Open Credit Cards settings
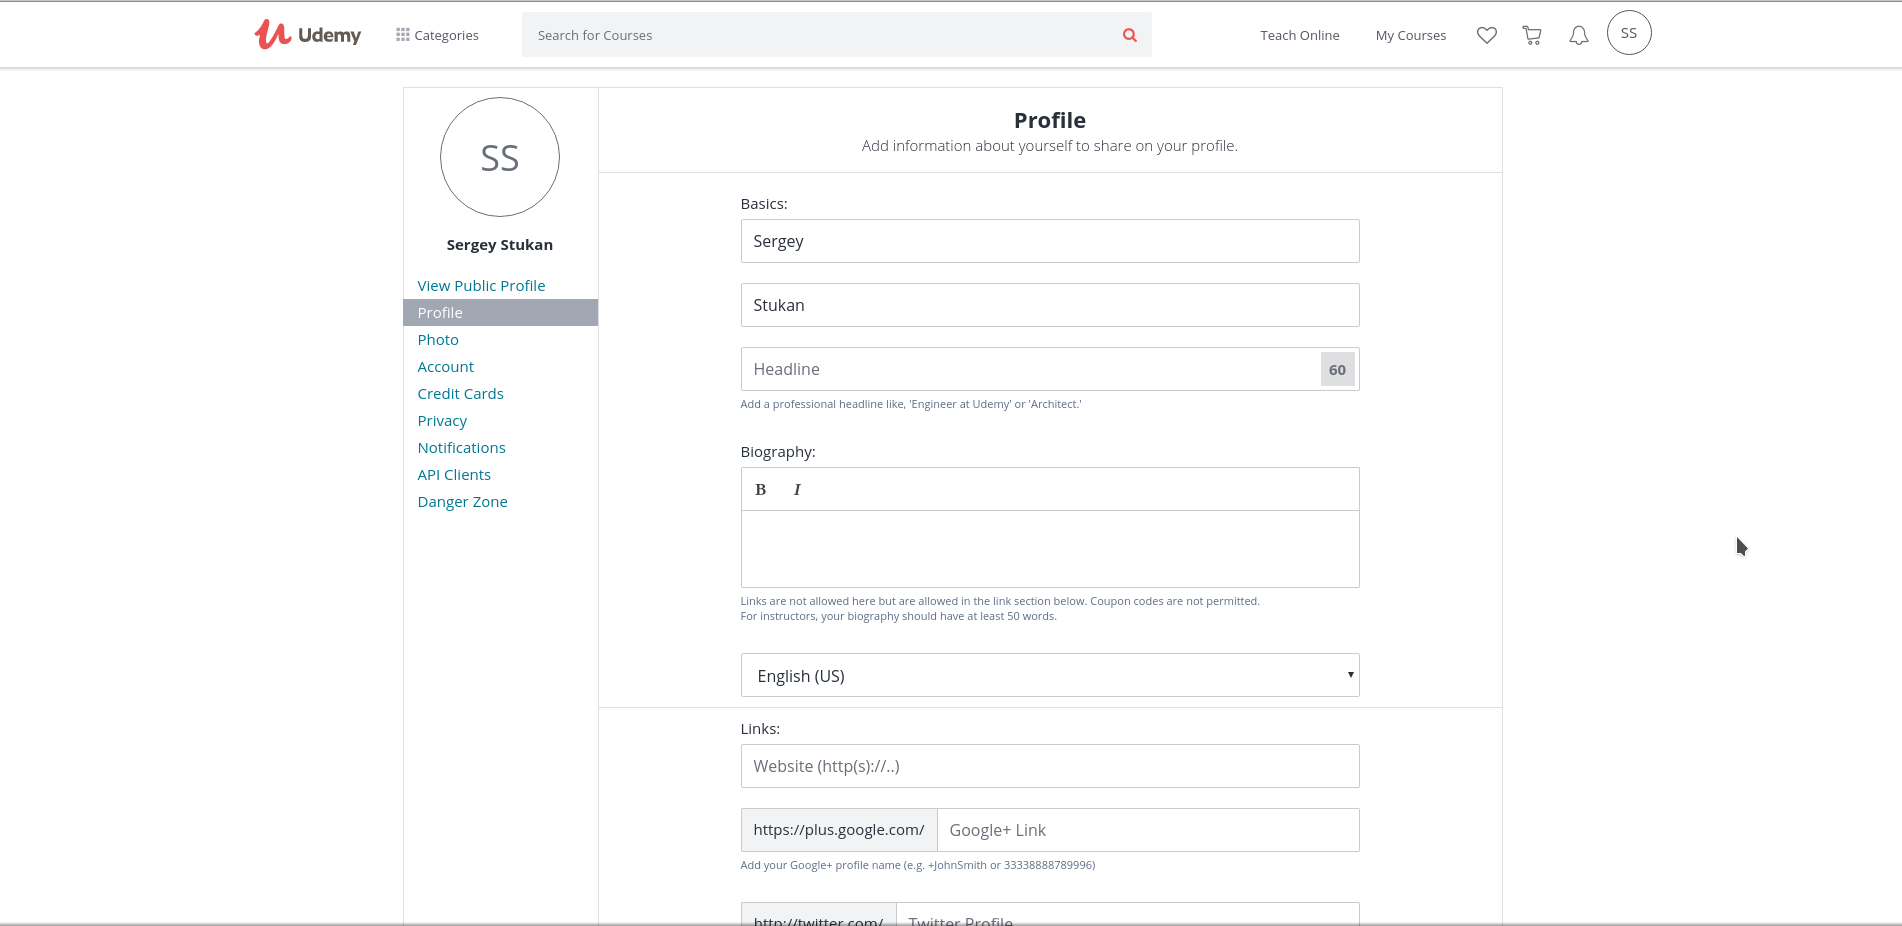Viewport: 1902px width, 926px height. point(460,394)
